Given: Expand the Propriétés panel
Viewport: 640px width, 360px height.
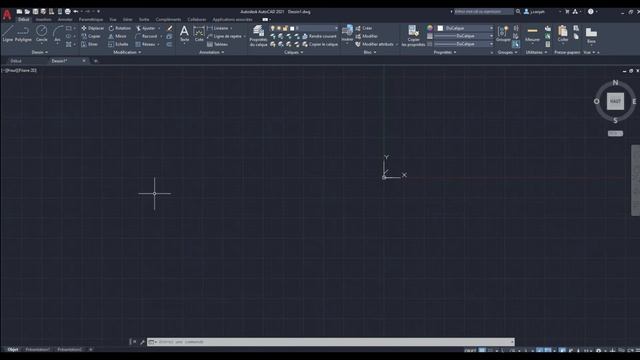Looking at the screenshot, I should (x=445, y=52).
